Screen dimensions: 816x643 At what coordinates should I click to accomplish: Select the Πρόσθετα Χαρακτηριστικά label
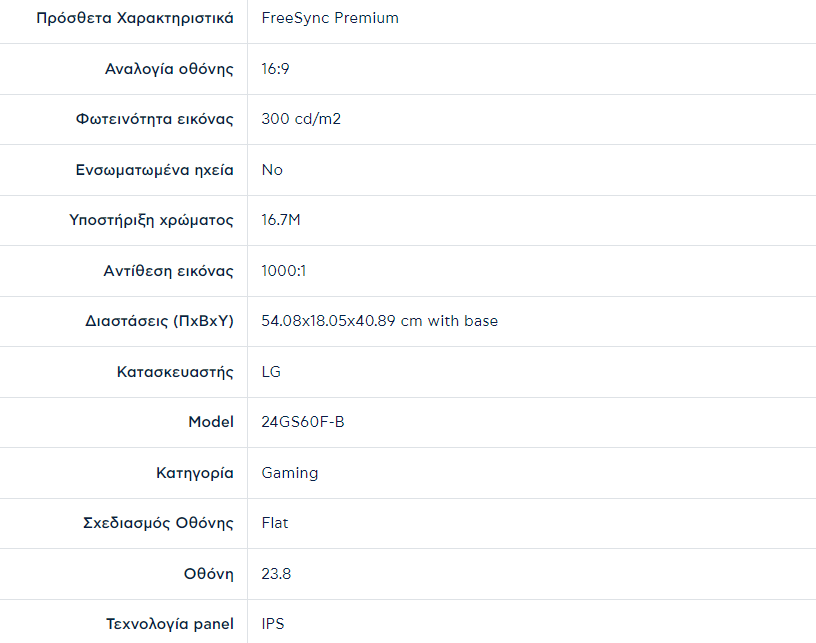click(135, 18)
